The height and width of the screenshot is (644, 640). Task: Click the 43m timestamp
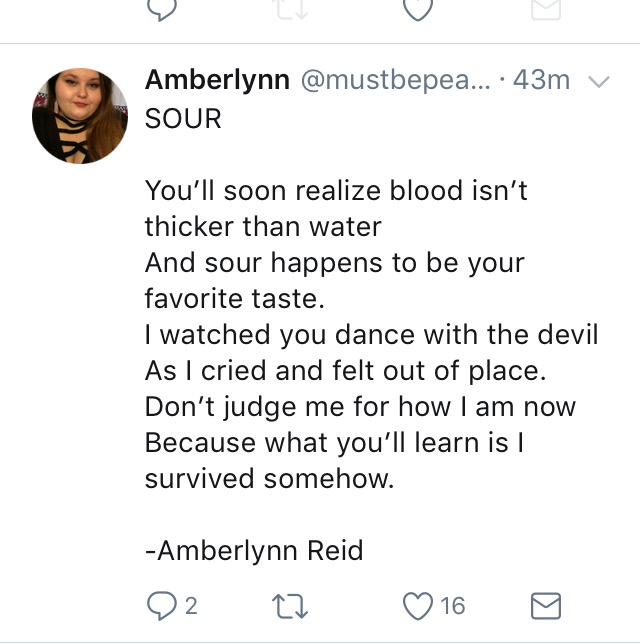541,79
